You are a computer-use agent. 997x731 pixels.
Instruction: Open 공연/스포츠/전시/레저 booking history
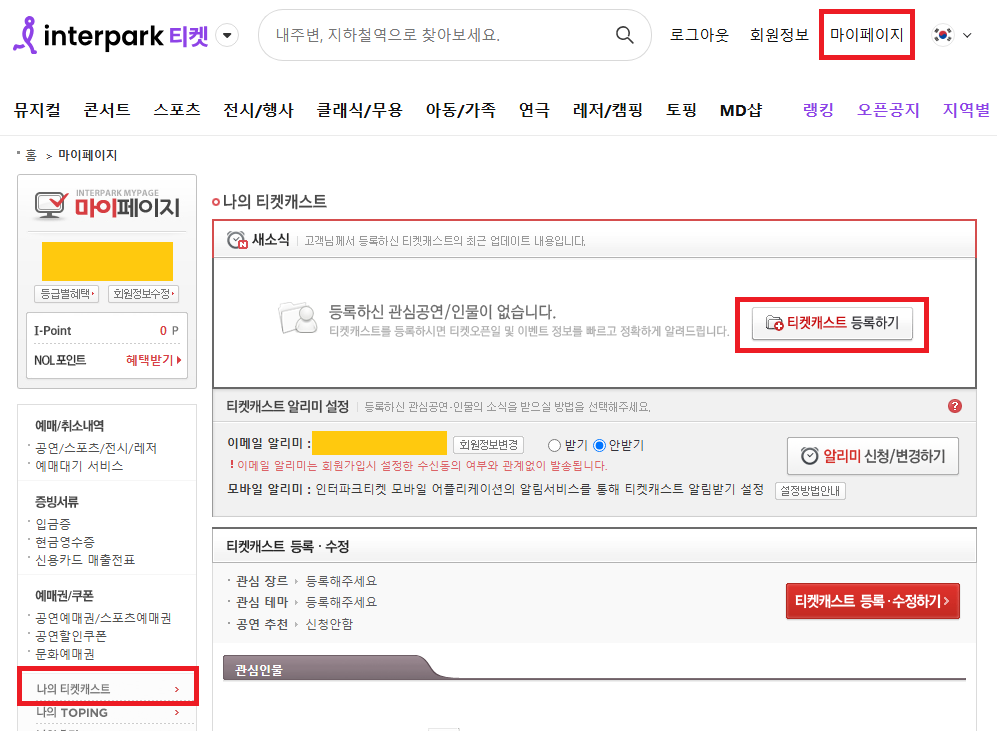[96, 448]
